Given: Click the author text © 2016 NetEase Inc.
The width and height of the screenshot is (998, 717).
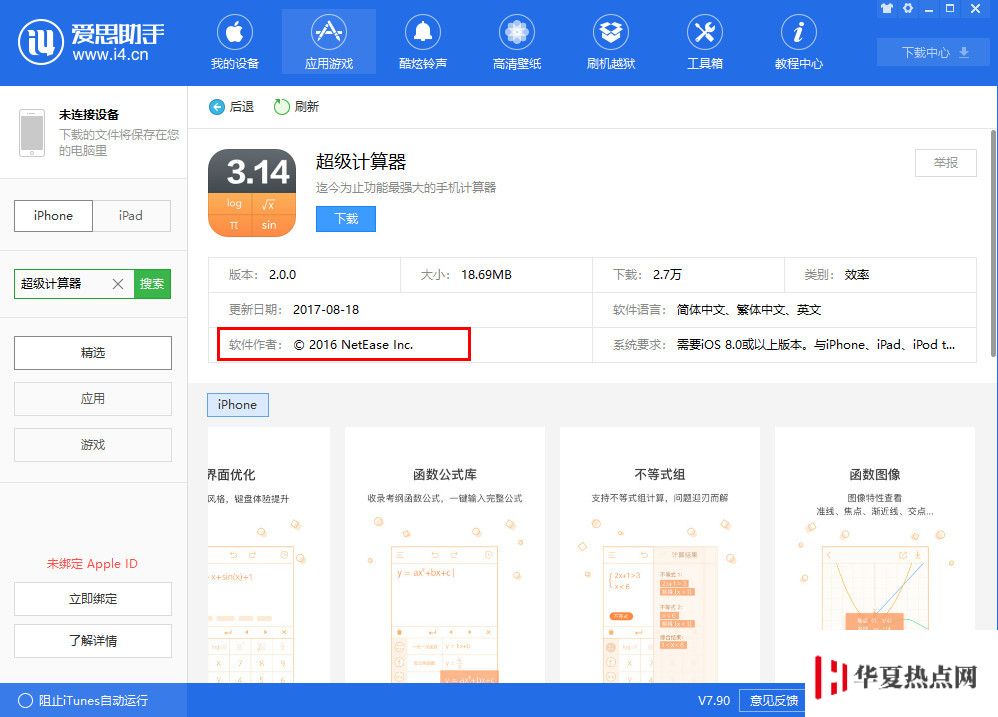Looking at the screenshot, I should tap(353, 345).
